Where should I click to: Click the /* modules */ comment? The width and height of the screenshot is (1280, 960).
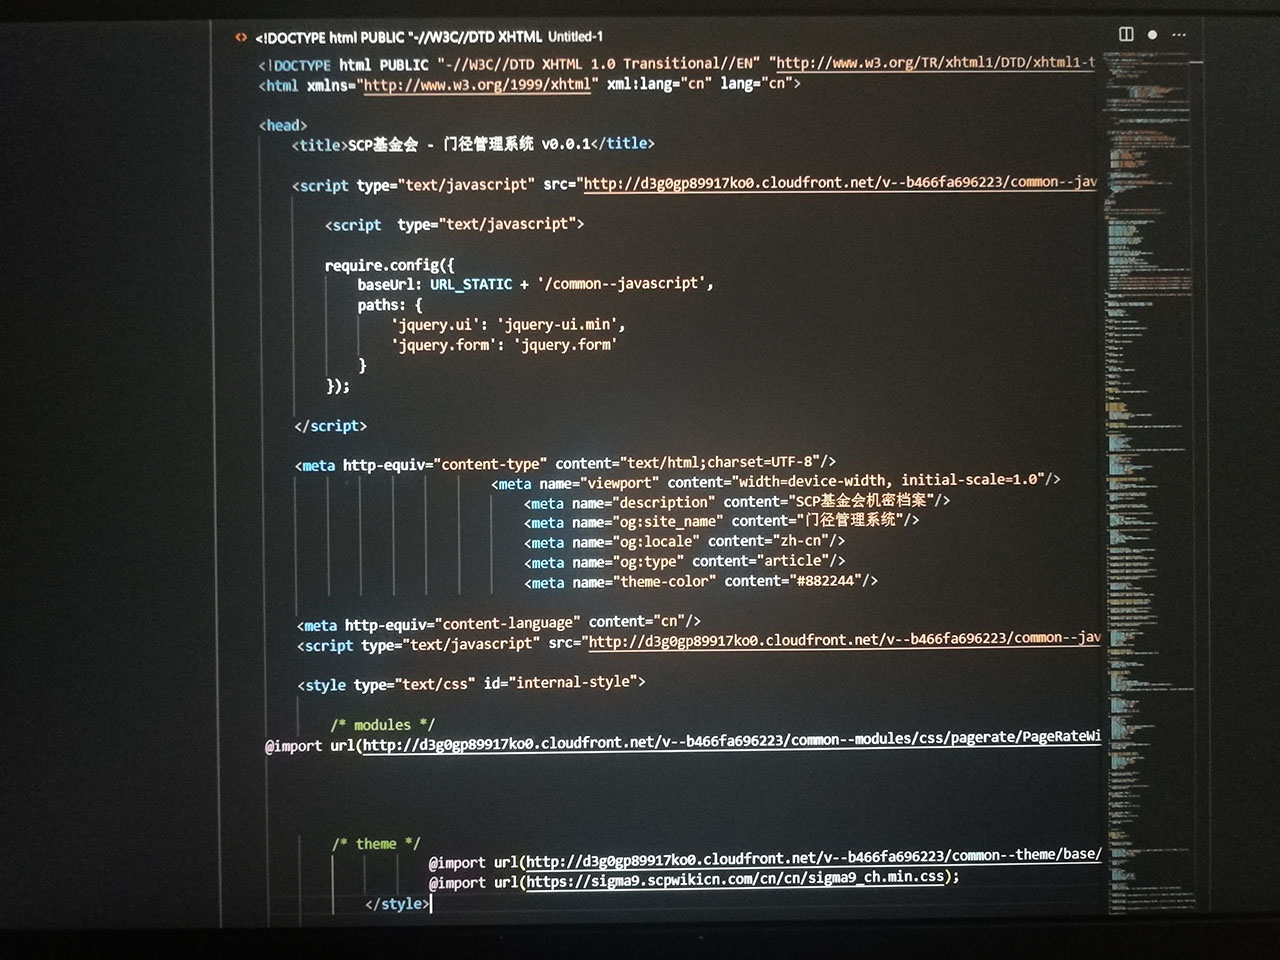point(382,725)
